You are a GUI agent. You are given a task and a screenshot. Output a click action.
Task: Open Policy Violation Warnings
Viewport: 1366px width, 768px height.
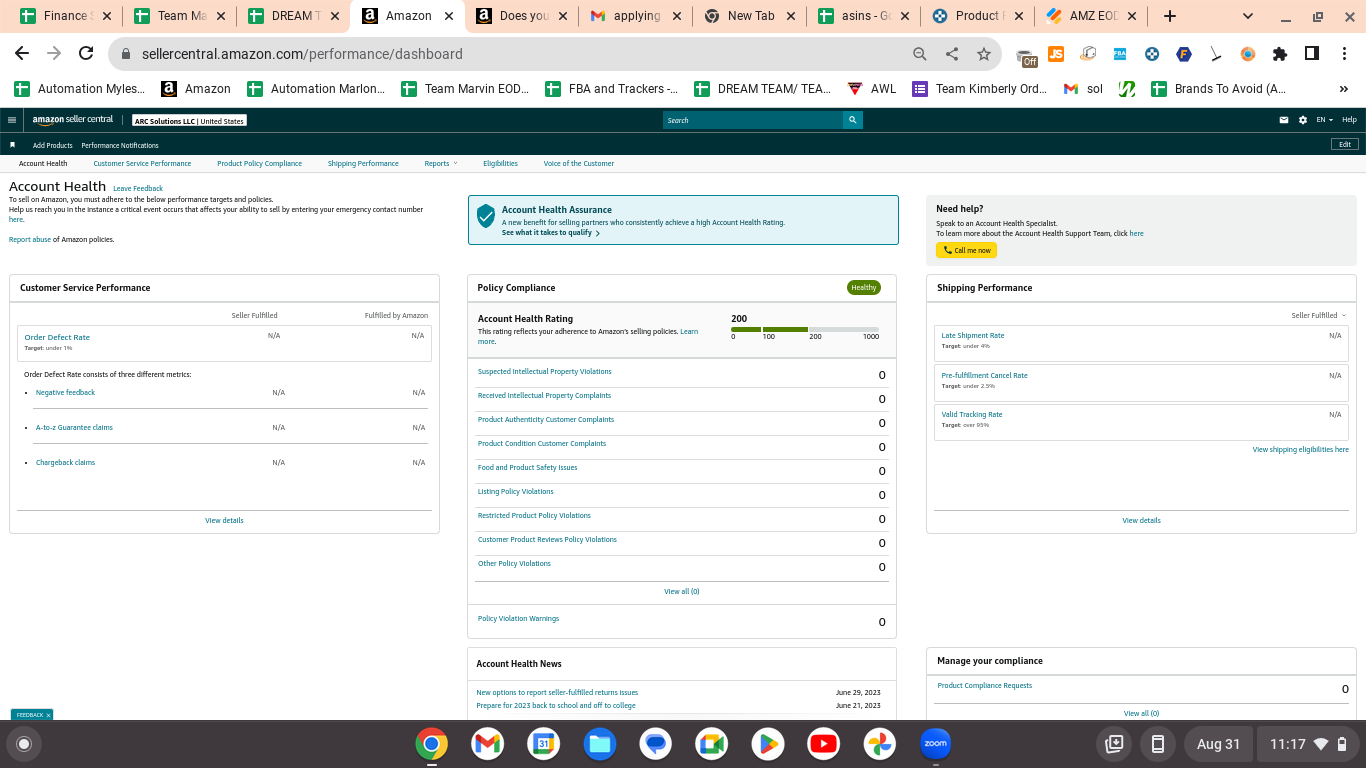click(518, 619)
